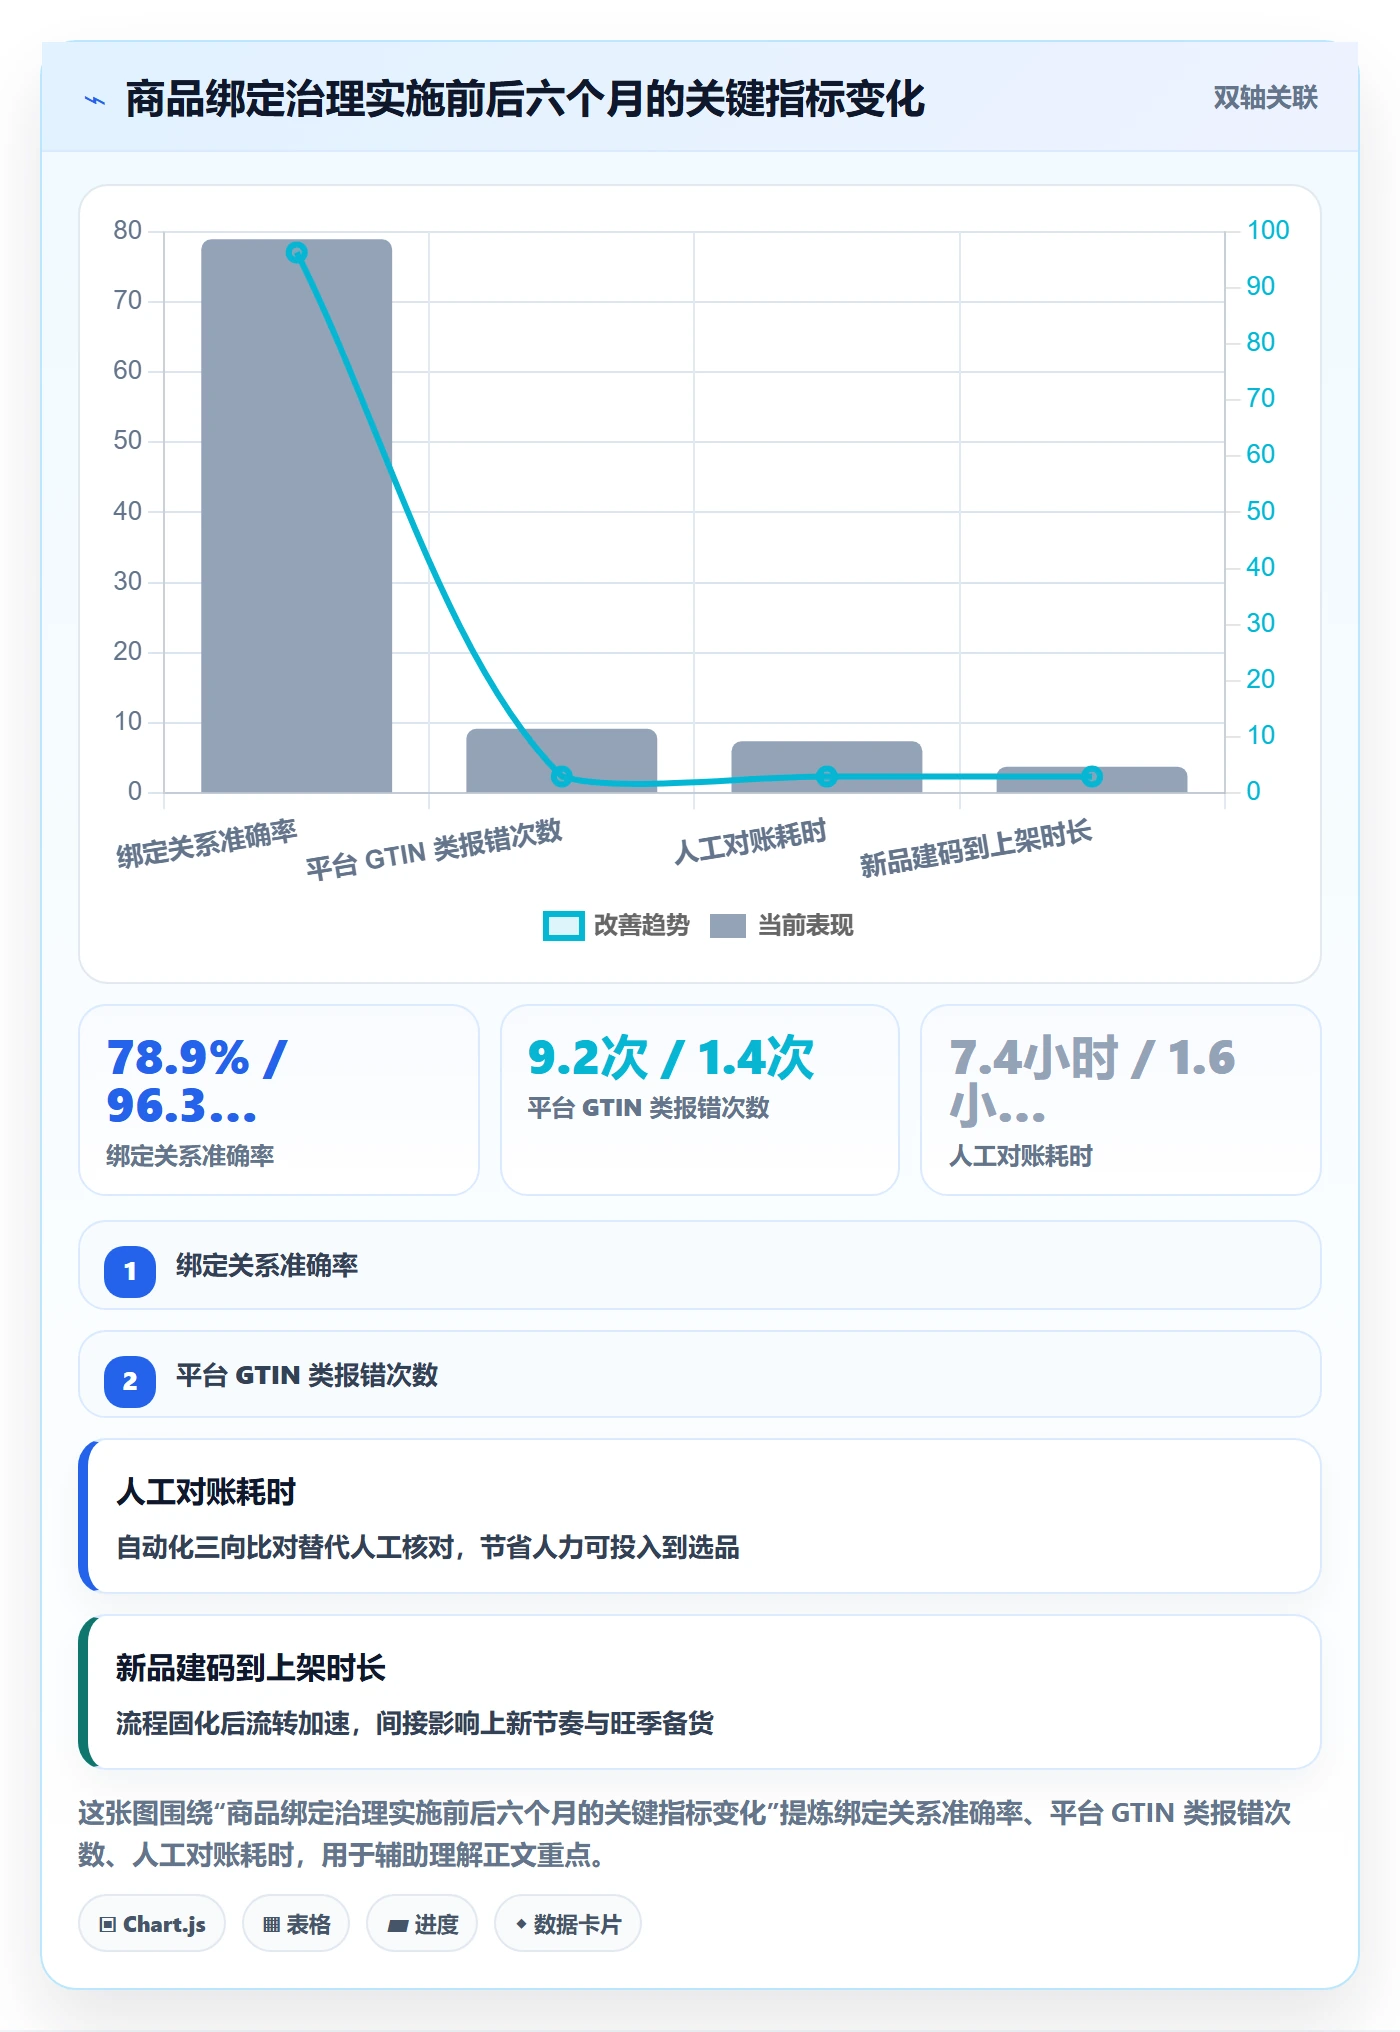The height and width of the screenshot is (2032, 1400).
Task: Click the trend point on the 人工对账耗时 bar
Action: click(x=827, y=776)
